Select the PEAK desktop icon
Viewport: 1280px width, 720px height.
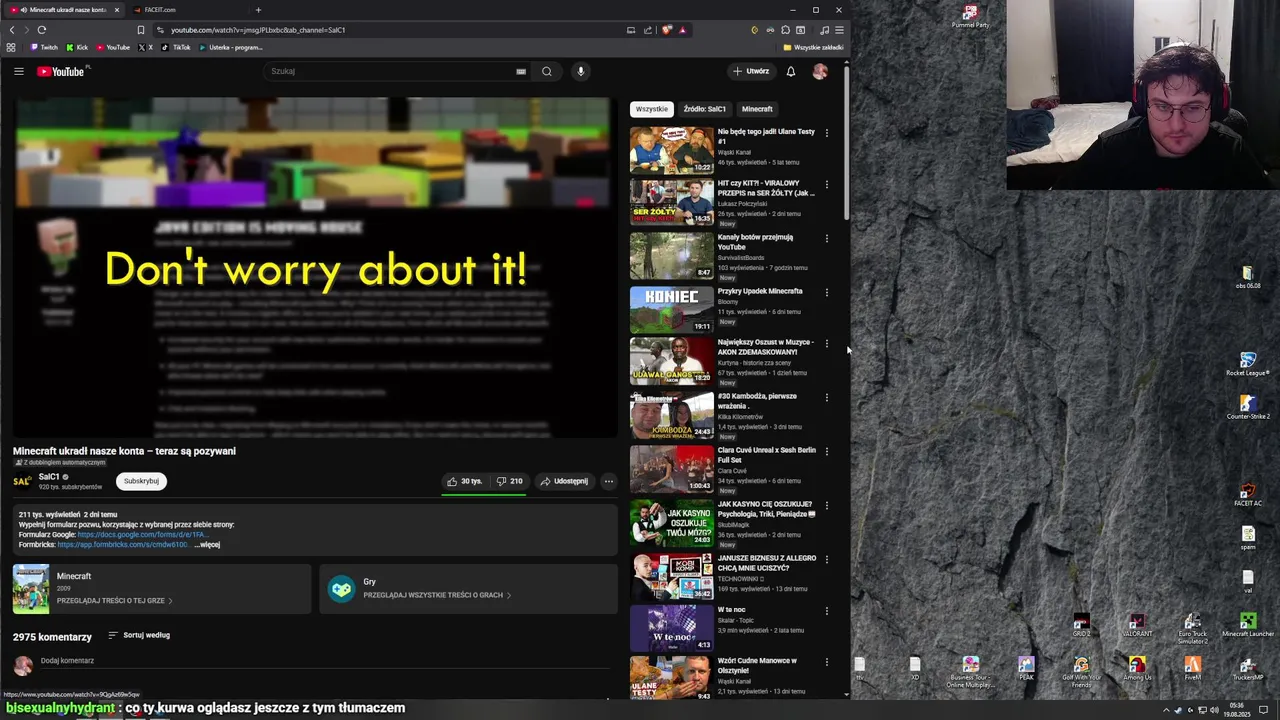pos(1026,669)
